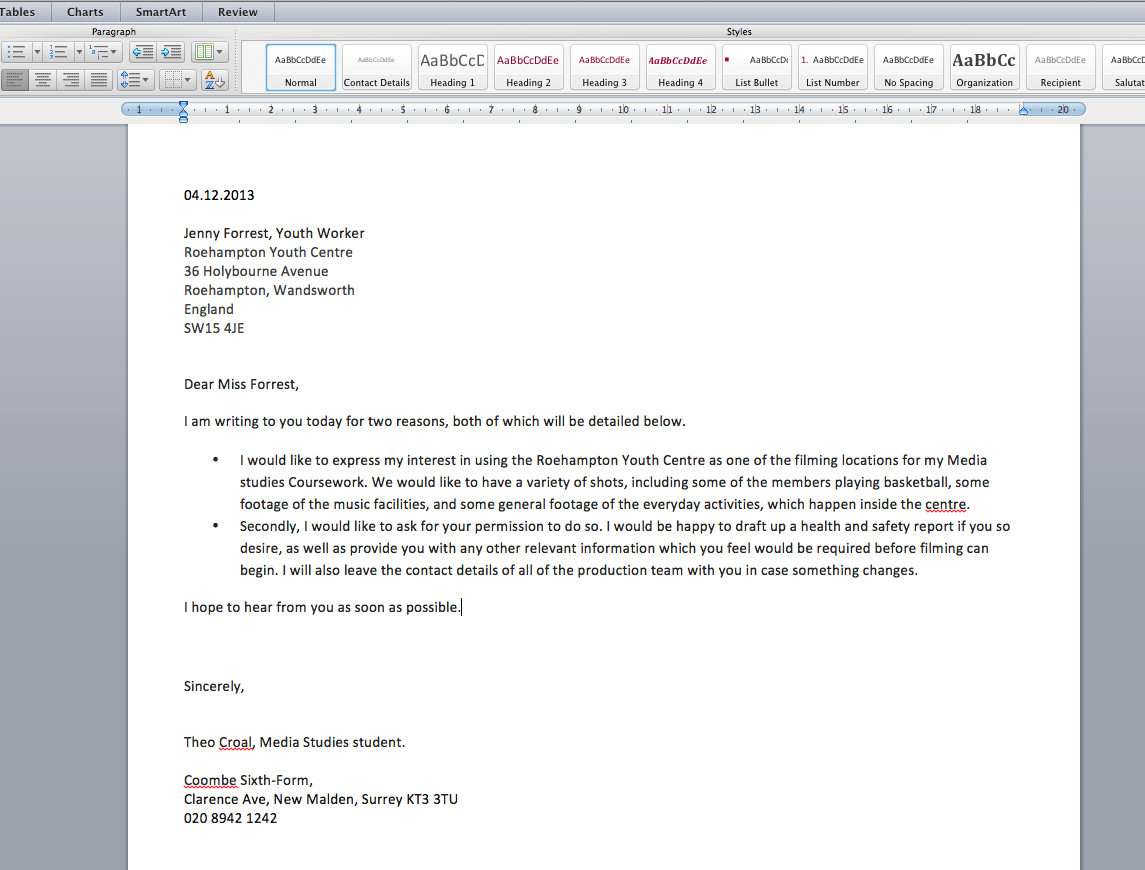Click the 'Sincerely,' closing line
Screen dimensions: 1145x870
pos(214,686)
